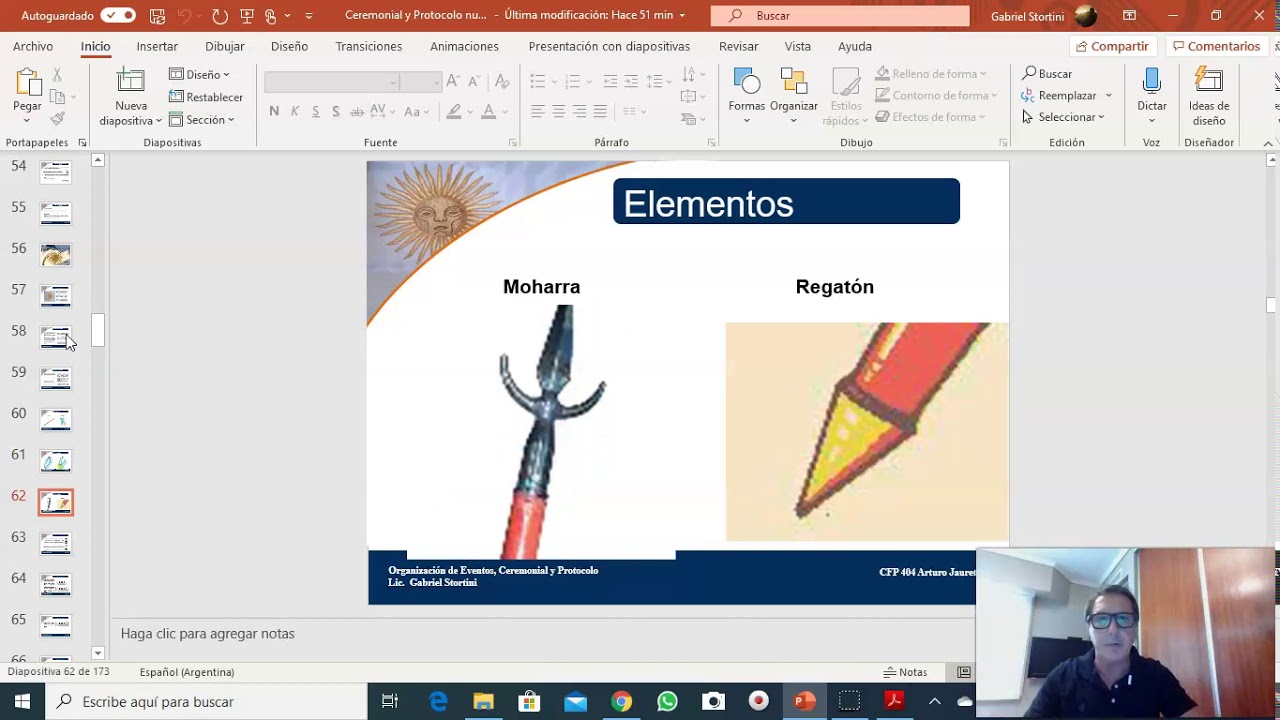Open Relleno de forma dropdown
1280x720 pixels.
(x=931, y=74)
